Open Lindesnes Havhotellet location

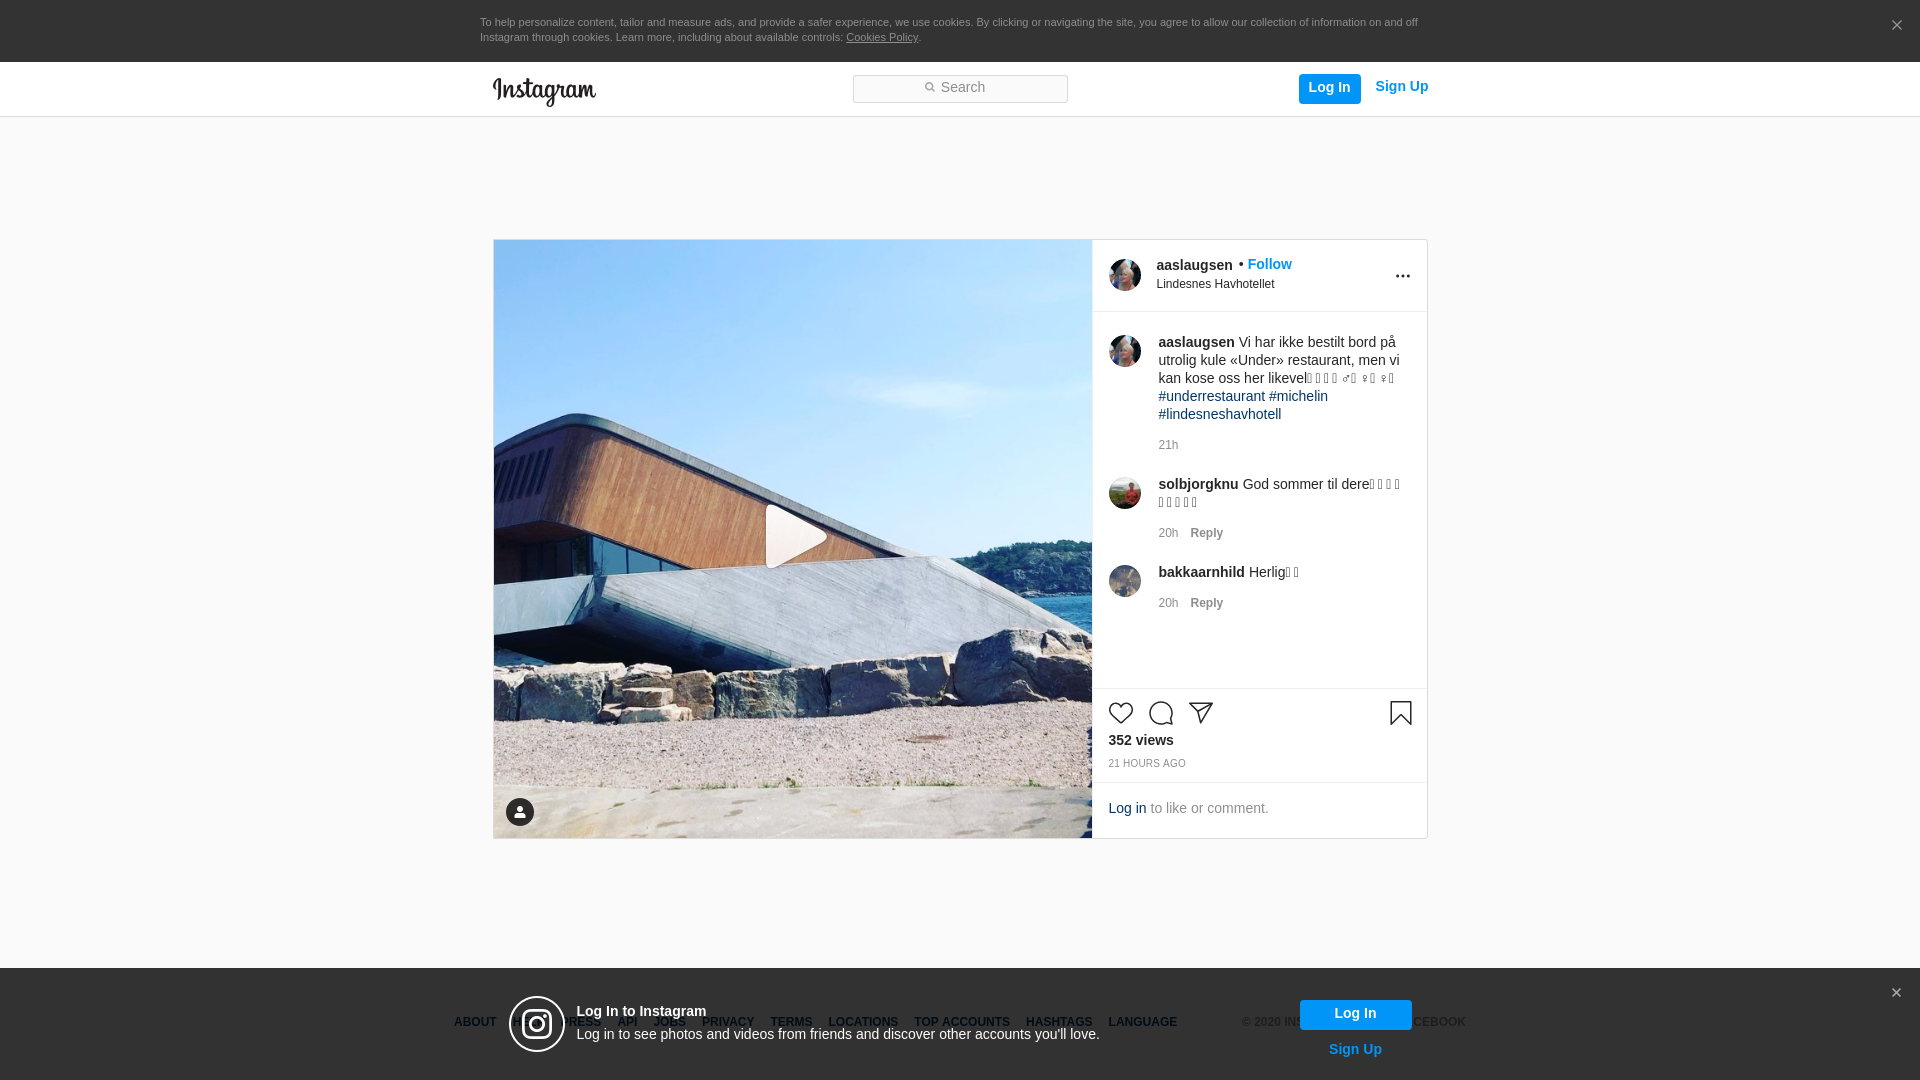[1215, 284]
